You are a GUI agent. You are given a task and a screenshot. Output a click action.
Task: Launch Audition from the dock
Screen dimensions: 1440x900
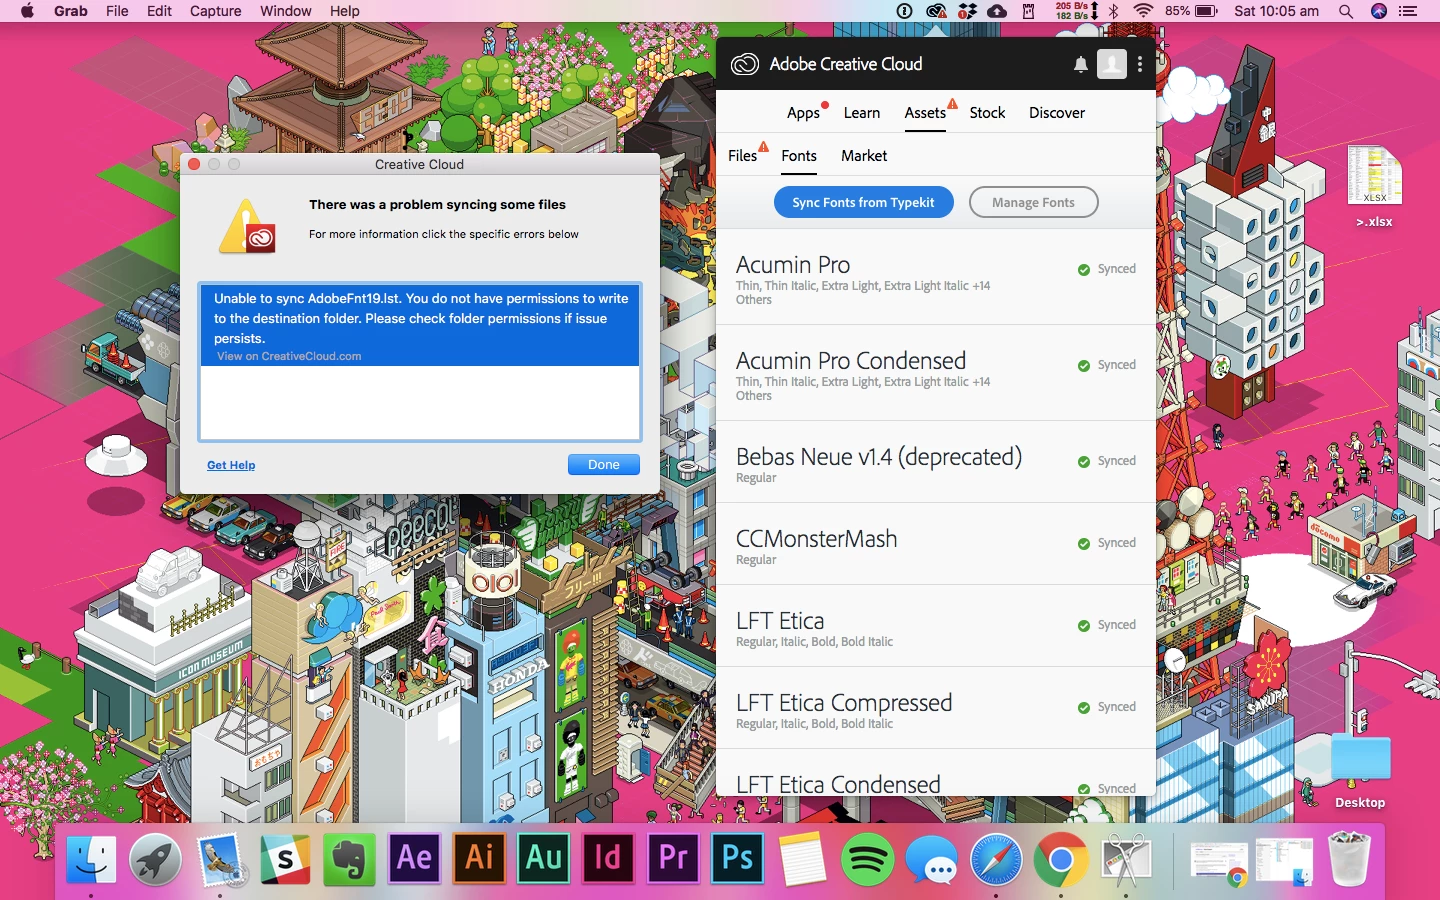544,858
